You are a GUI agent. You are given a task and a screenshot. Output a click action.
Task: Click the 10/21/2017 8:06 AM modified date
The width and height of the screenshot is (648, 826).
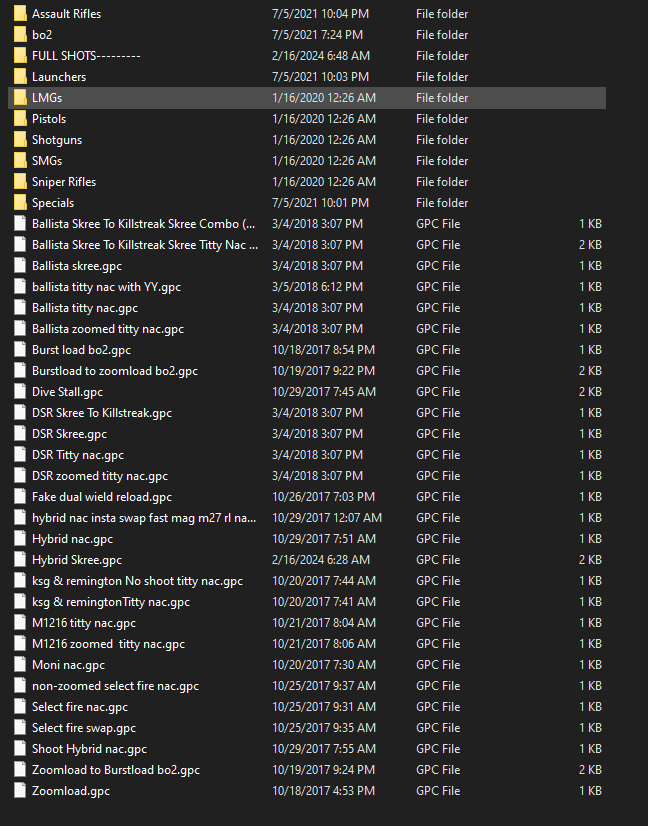pyautogui.click(x=324, y=644)
